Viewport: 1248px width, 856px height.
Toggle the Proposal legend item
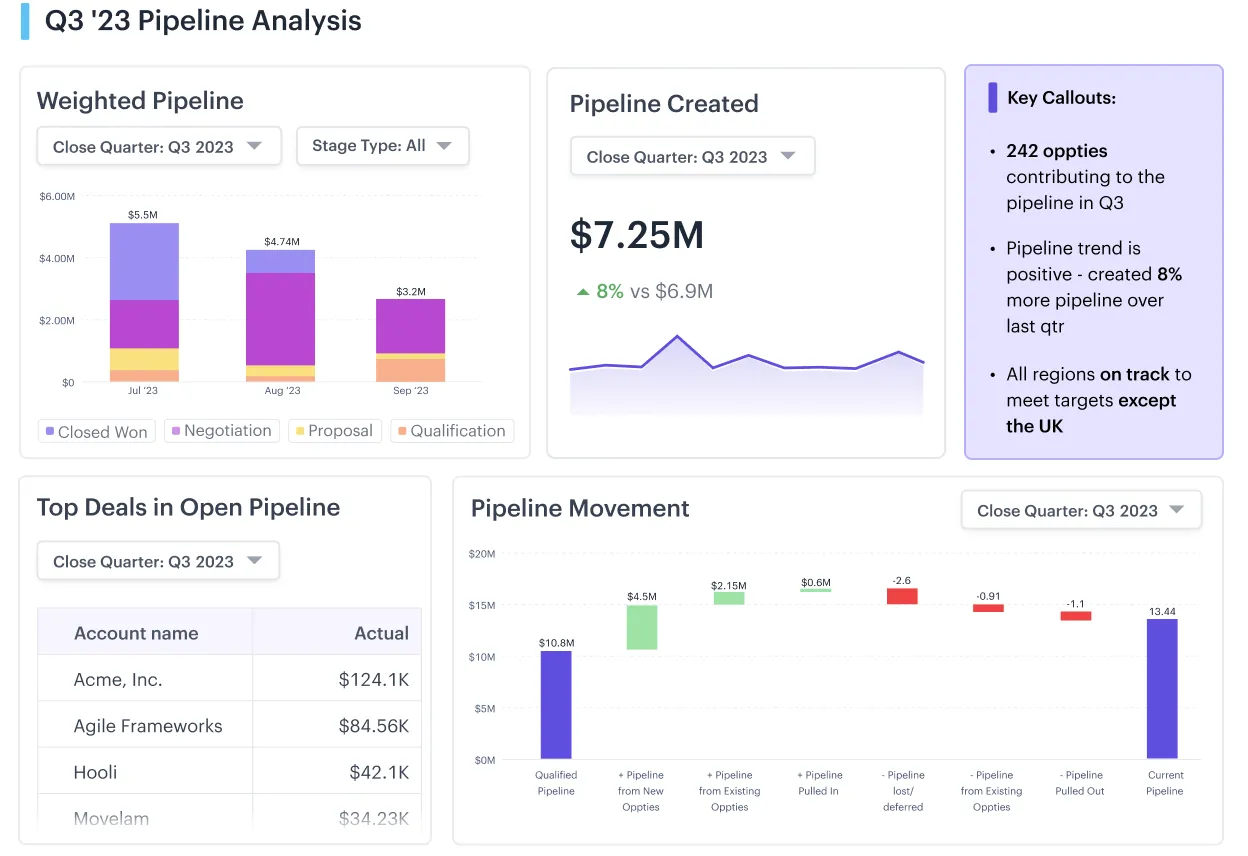[x=335, y=430]
